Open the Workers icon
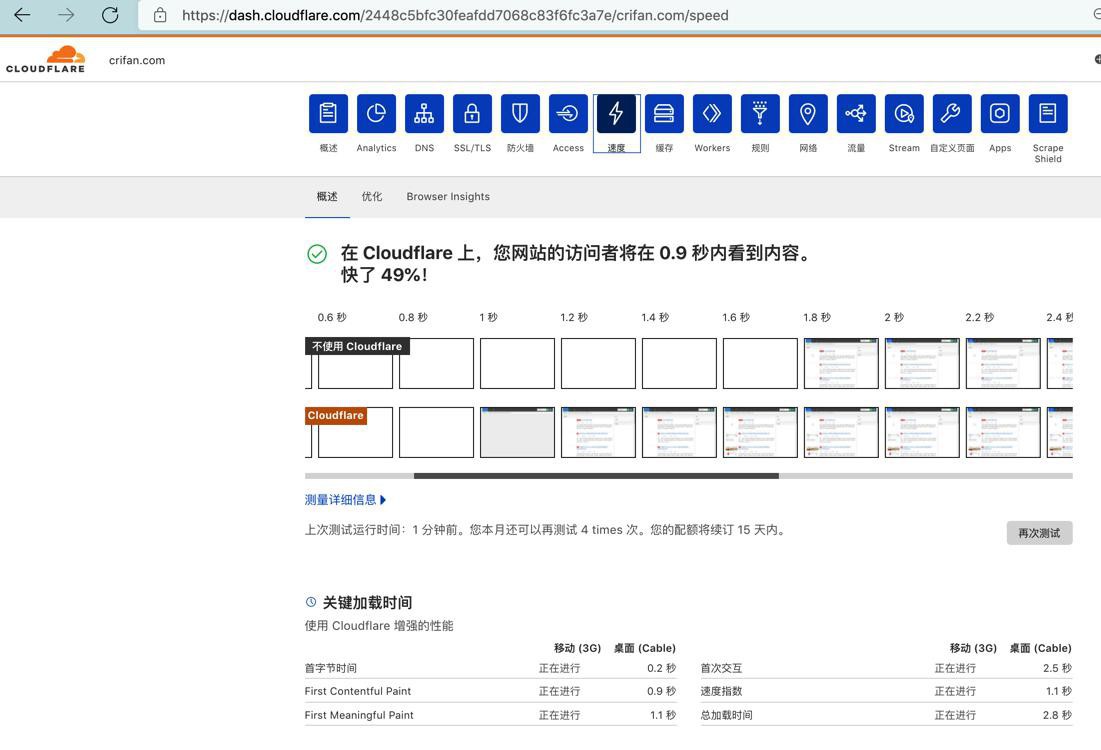Viewport: 1101px width, 750px height. point(712,113)
